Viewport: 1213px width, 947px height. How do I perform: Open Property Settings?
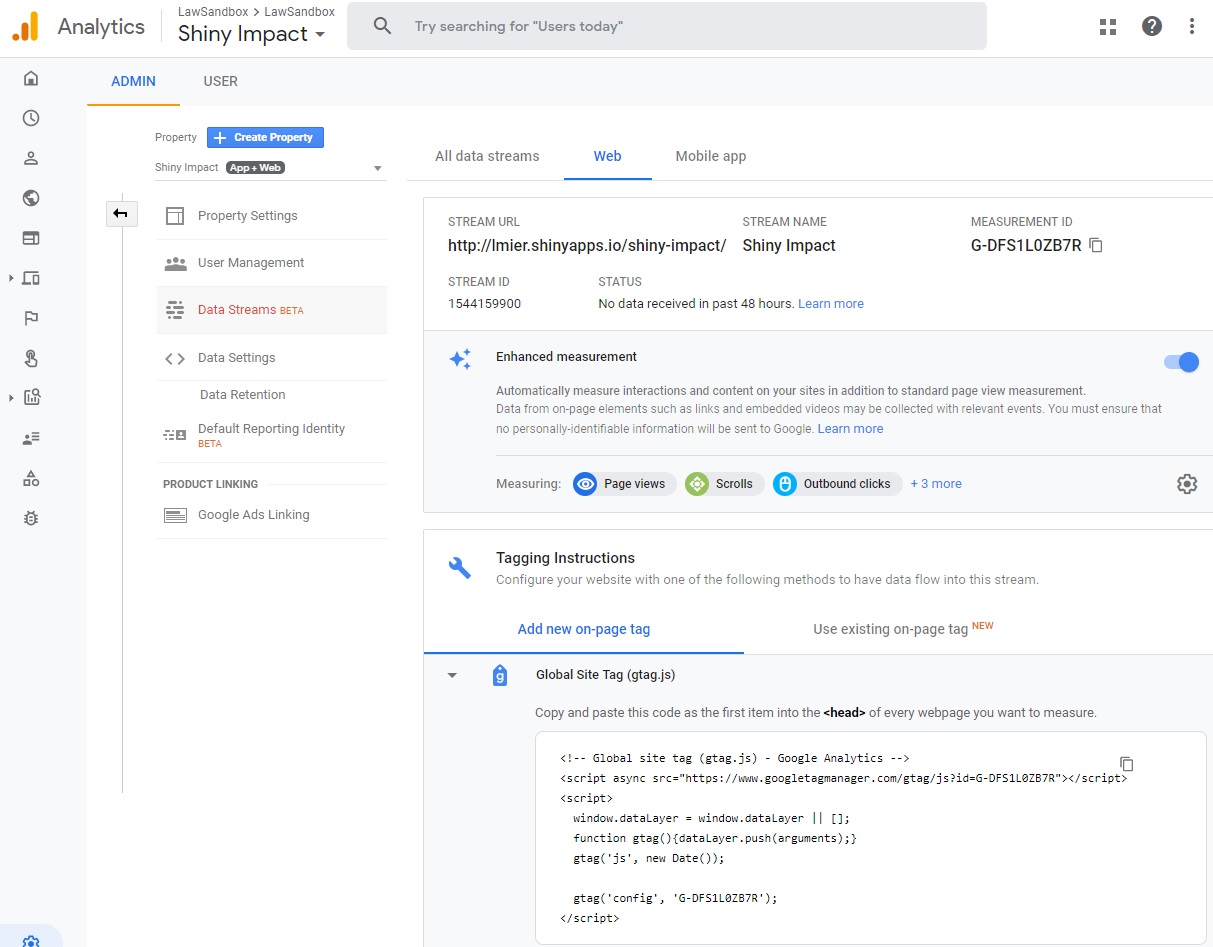tap(272, 216)
